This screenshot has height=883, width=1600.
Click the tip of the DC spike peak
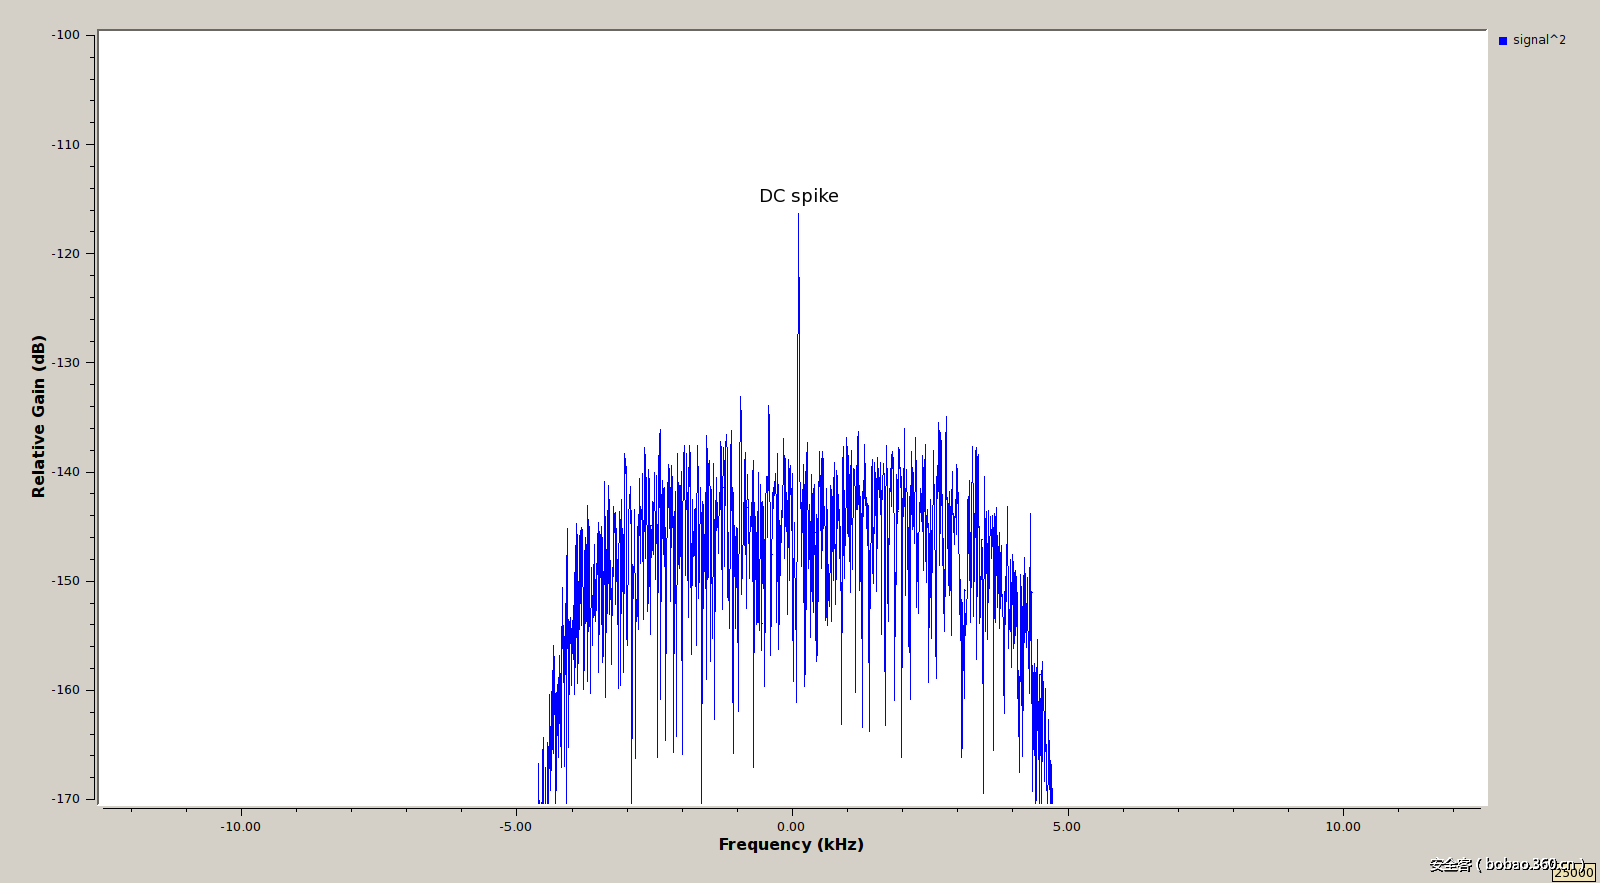(798, 216)
